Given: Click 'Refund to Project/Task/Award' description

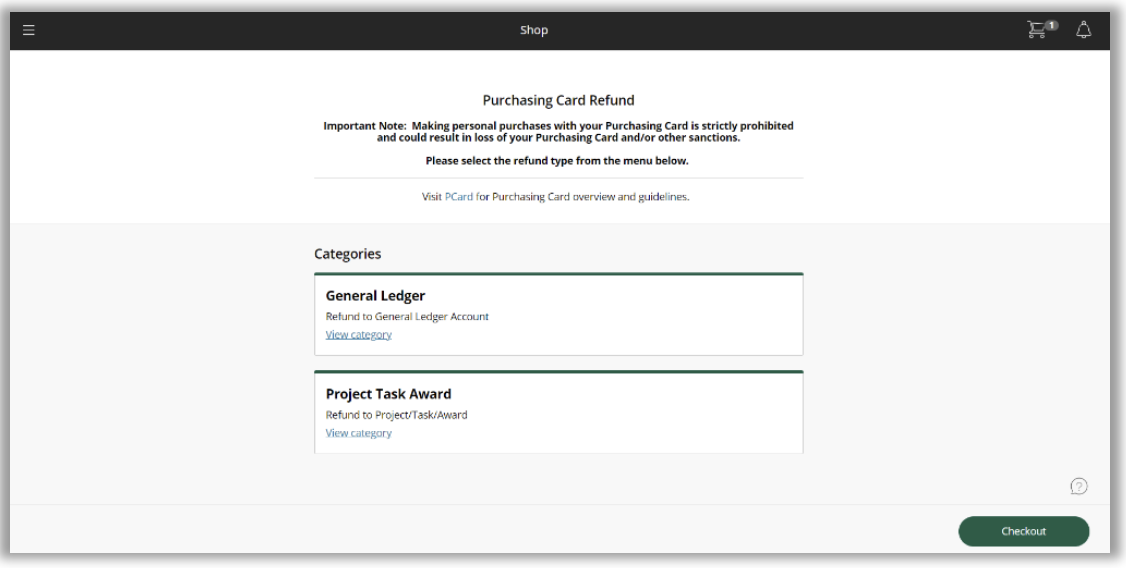Looking at the screenshot, I should (396, 415).
